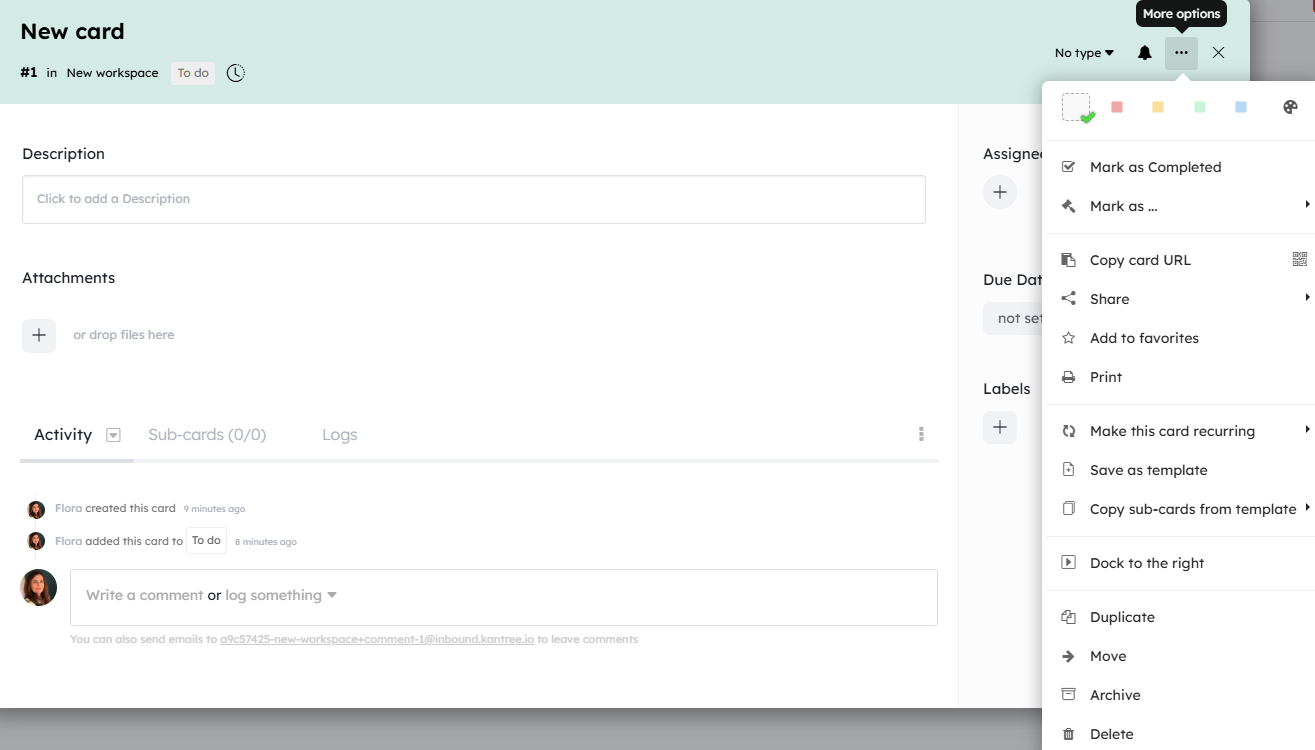Image resolution: width=1315 pixels, height=750 pixels.
Task: Switch to the Sub-cards tab
Action: (207, 434)
